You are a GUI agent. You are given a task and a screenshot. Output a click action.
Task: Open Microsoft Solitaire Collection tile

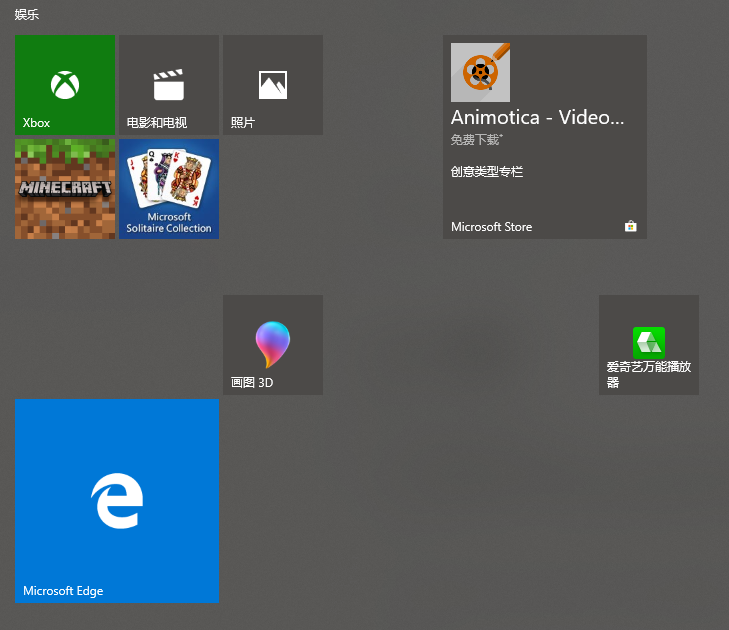169,189
